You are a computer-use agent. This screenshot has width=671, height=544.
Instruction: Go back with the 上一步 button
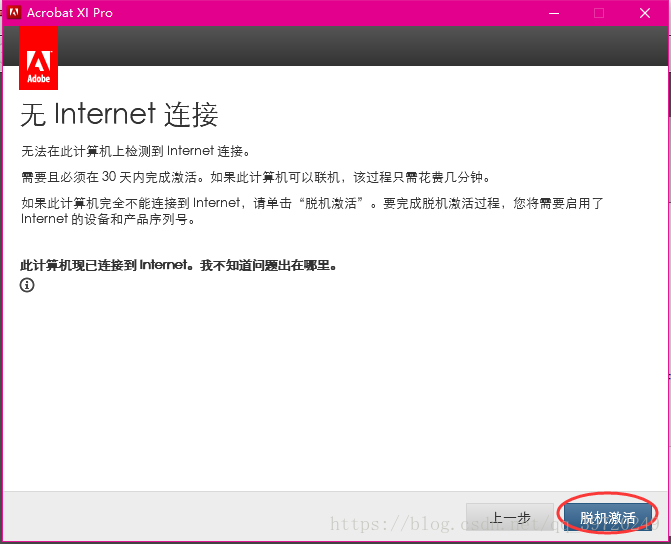point(510,518)
